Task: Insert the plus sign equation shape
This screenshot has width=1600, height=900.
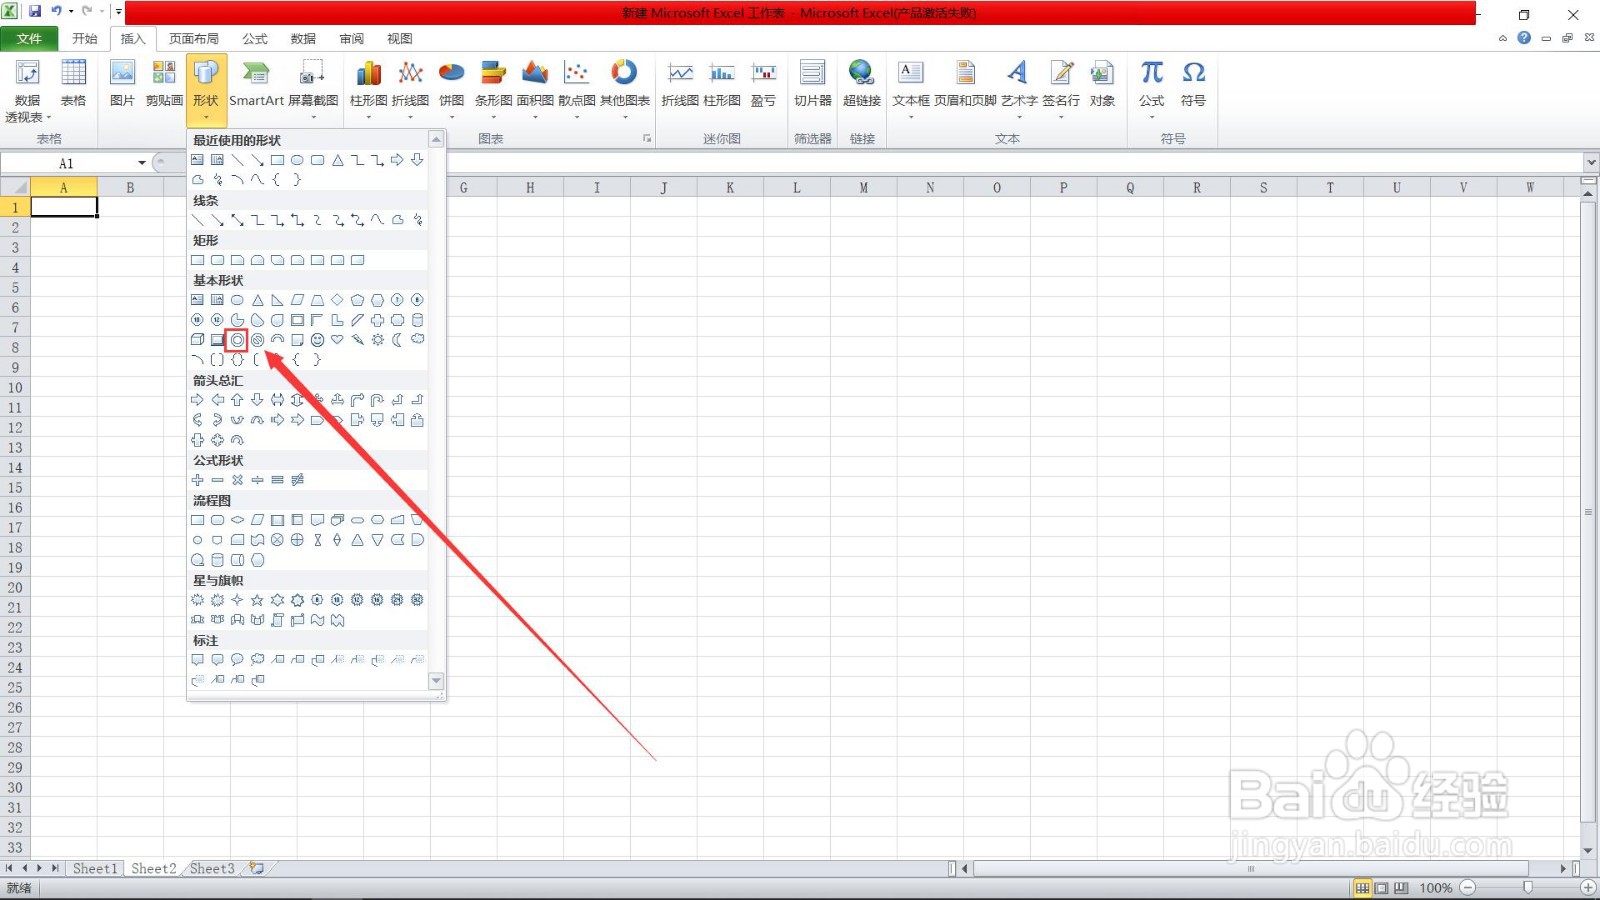Action: (x=197, y=480)
